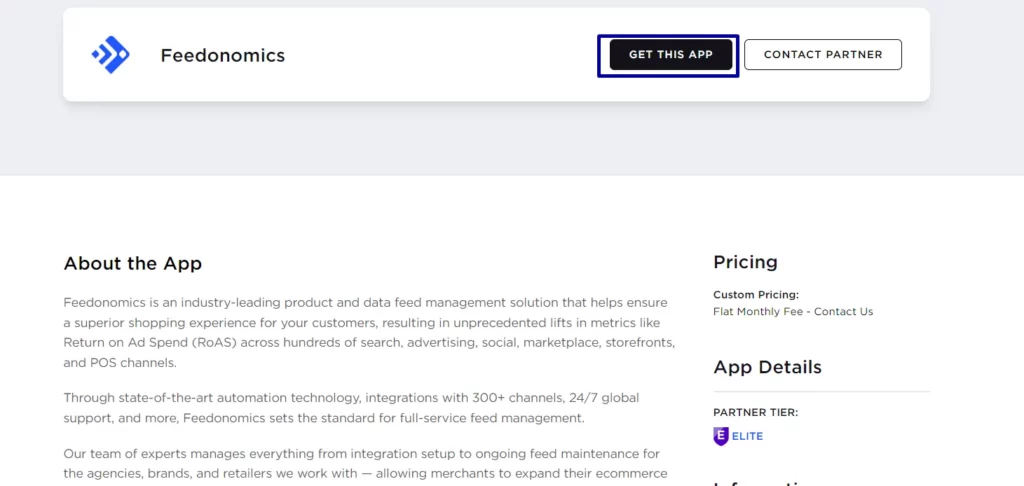Screen dimensions: 1024x486
Task: Click the GET THIS APP button
Action: click(x=671, y=55)
